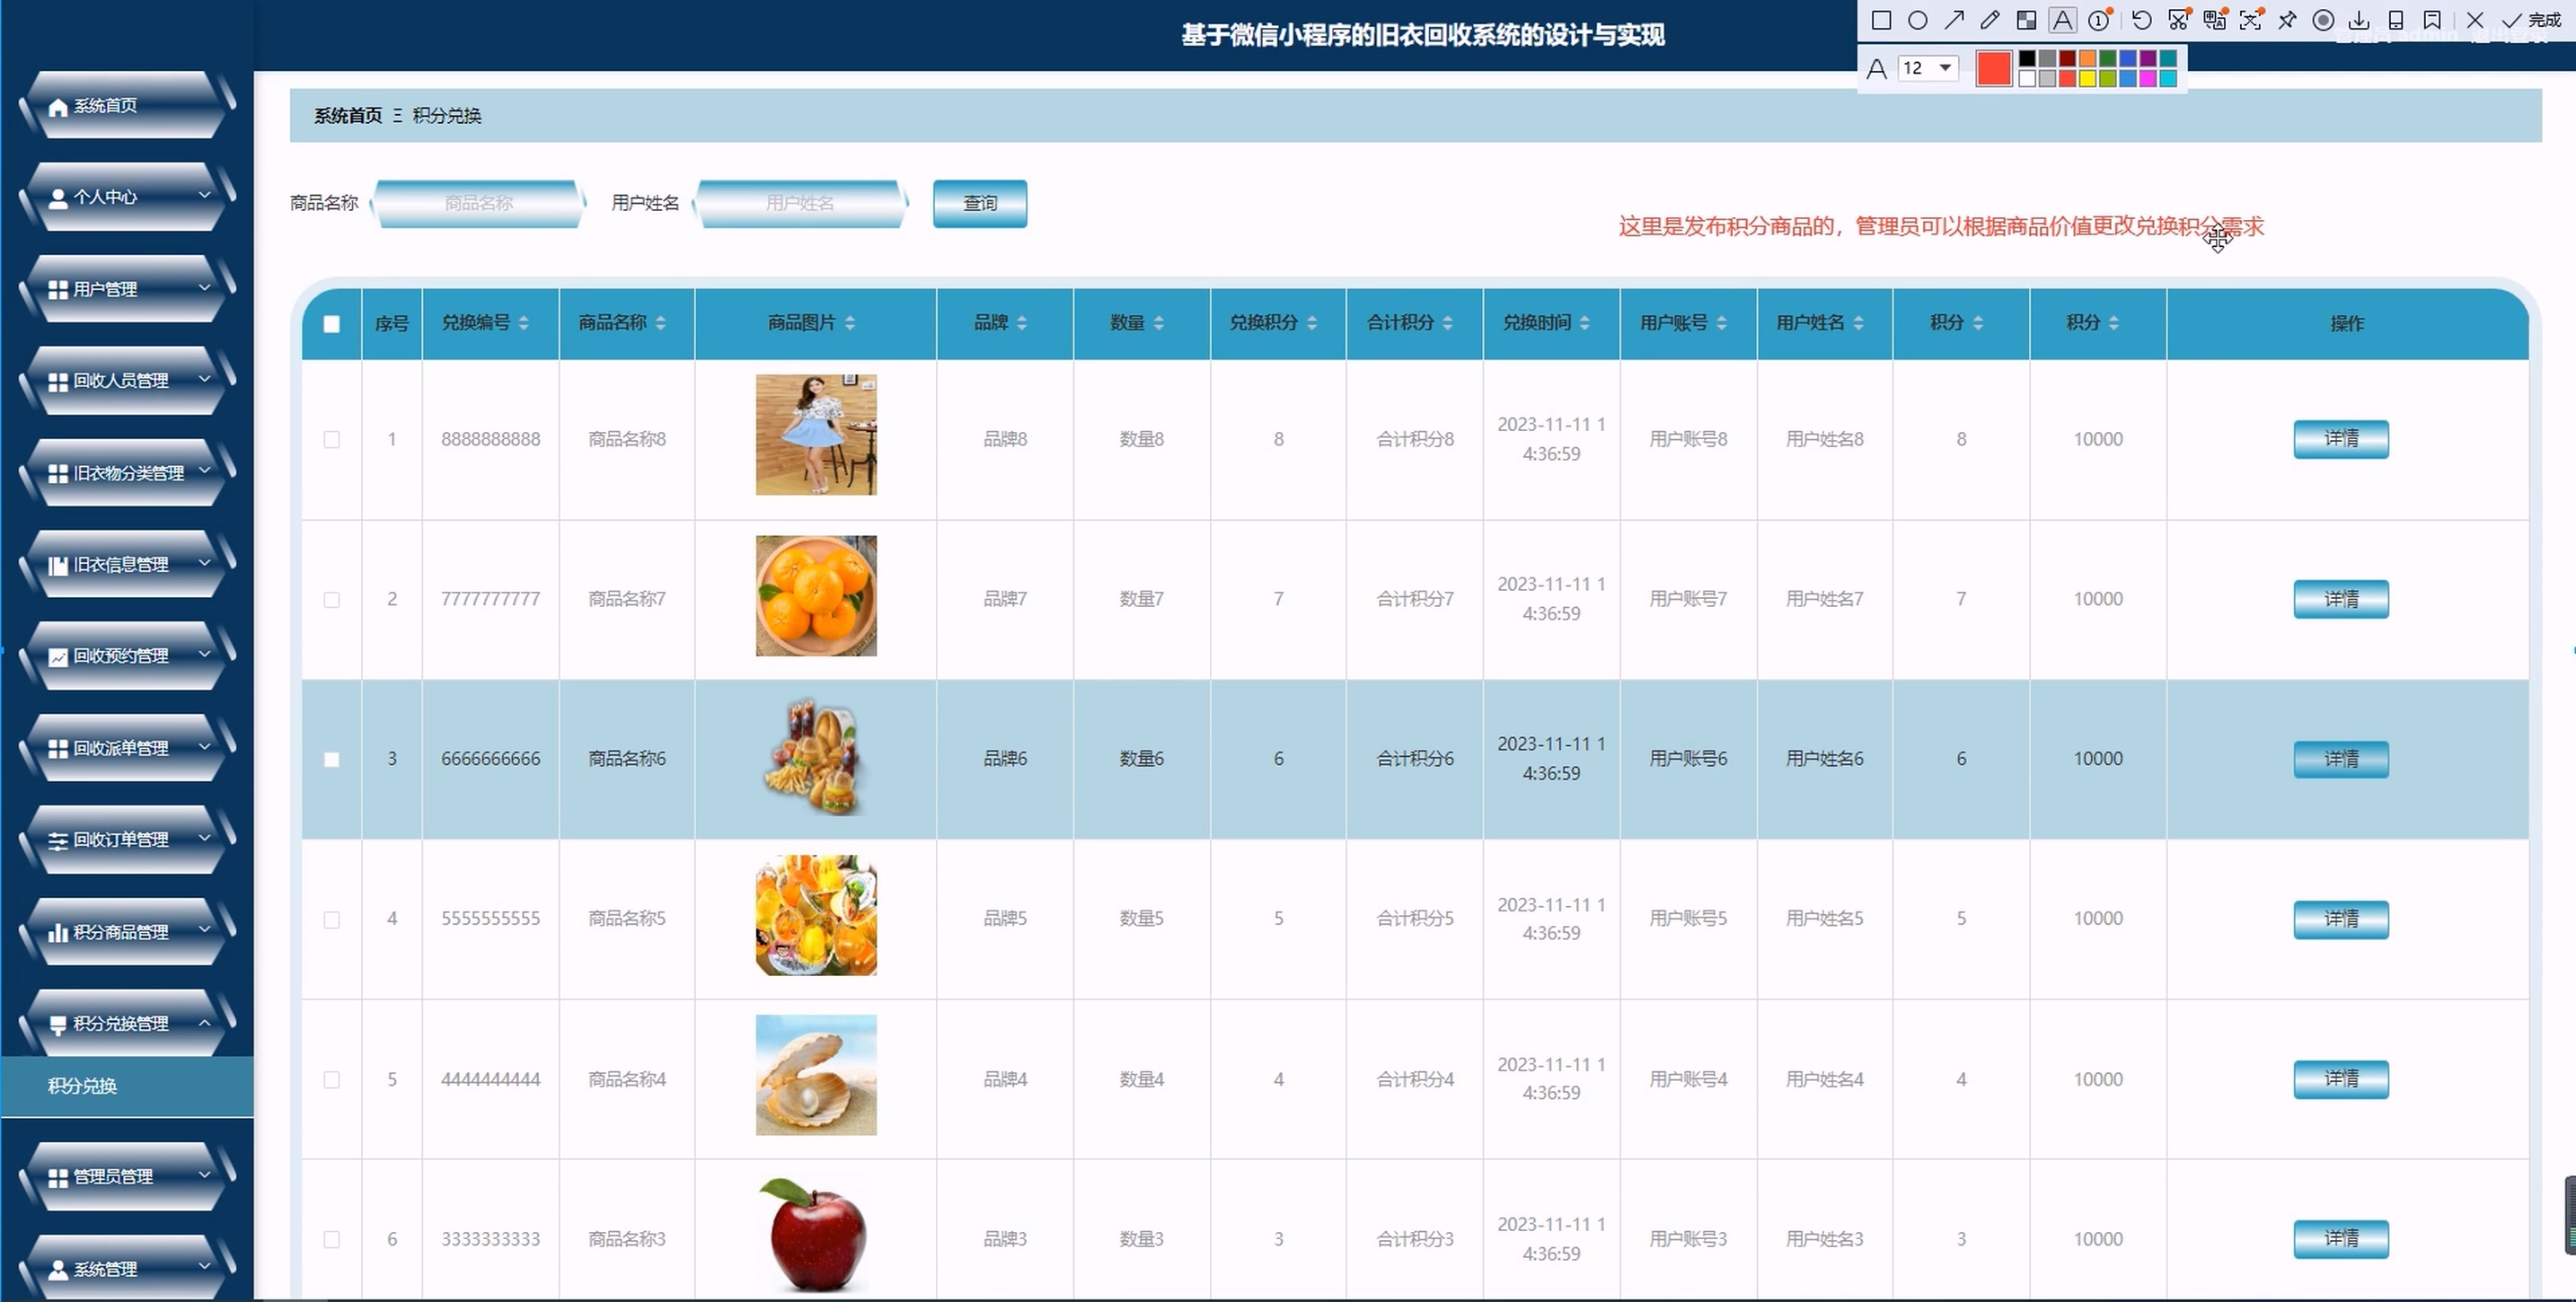Focus the 商品名称 search input
The image size is (2576, 1302).
point(478,204)
